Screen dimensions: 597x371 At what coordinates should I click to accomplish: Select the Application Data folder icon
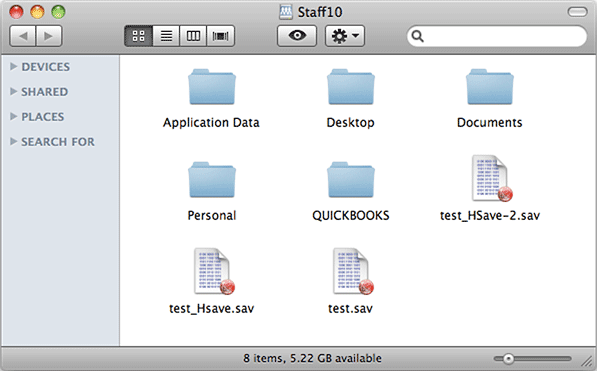pos(212,87)
